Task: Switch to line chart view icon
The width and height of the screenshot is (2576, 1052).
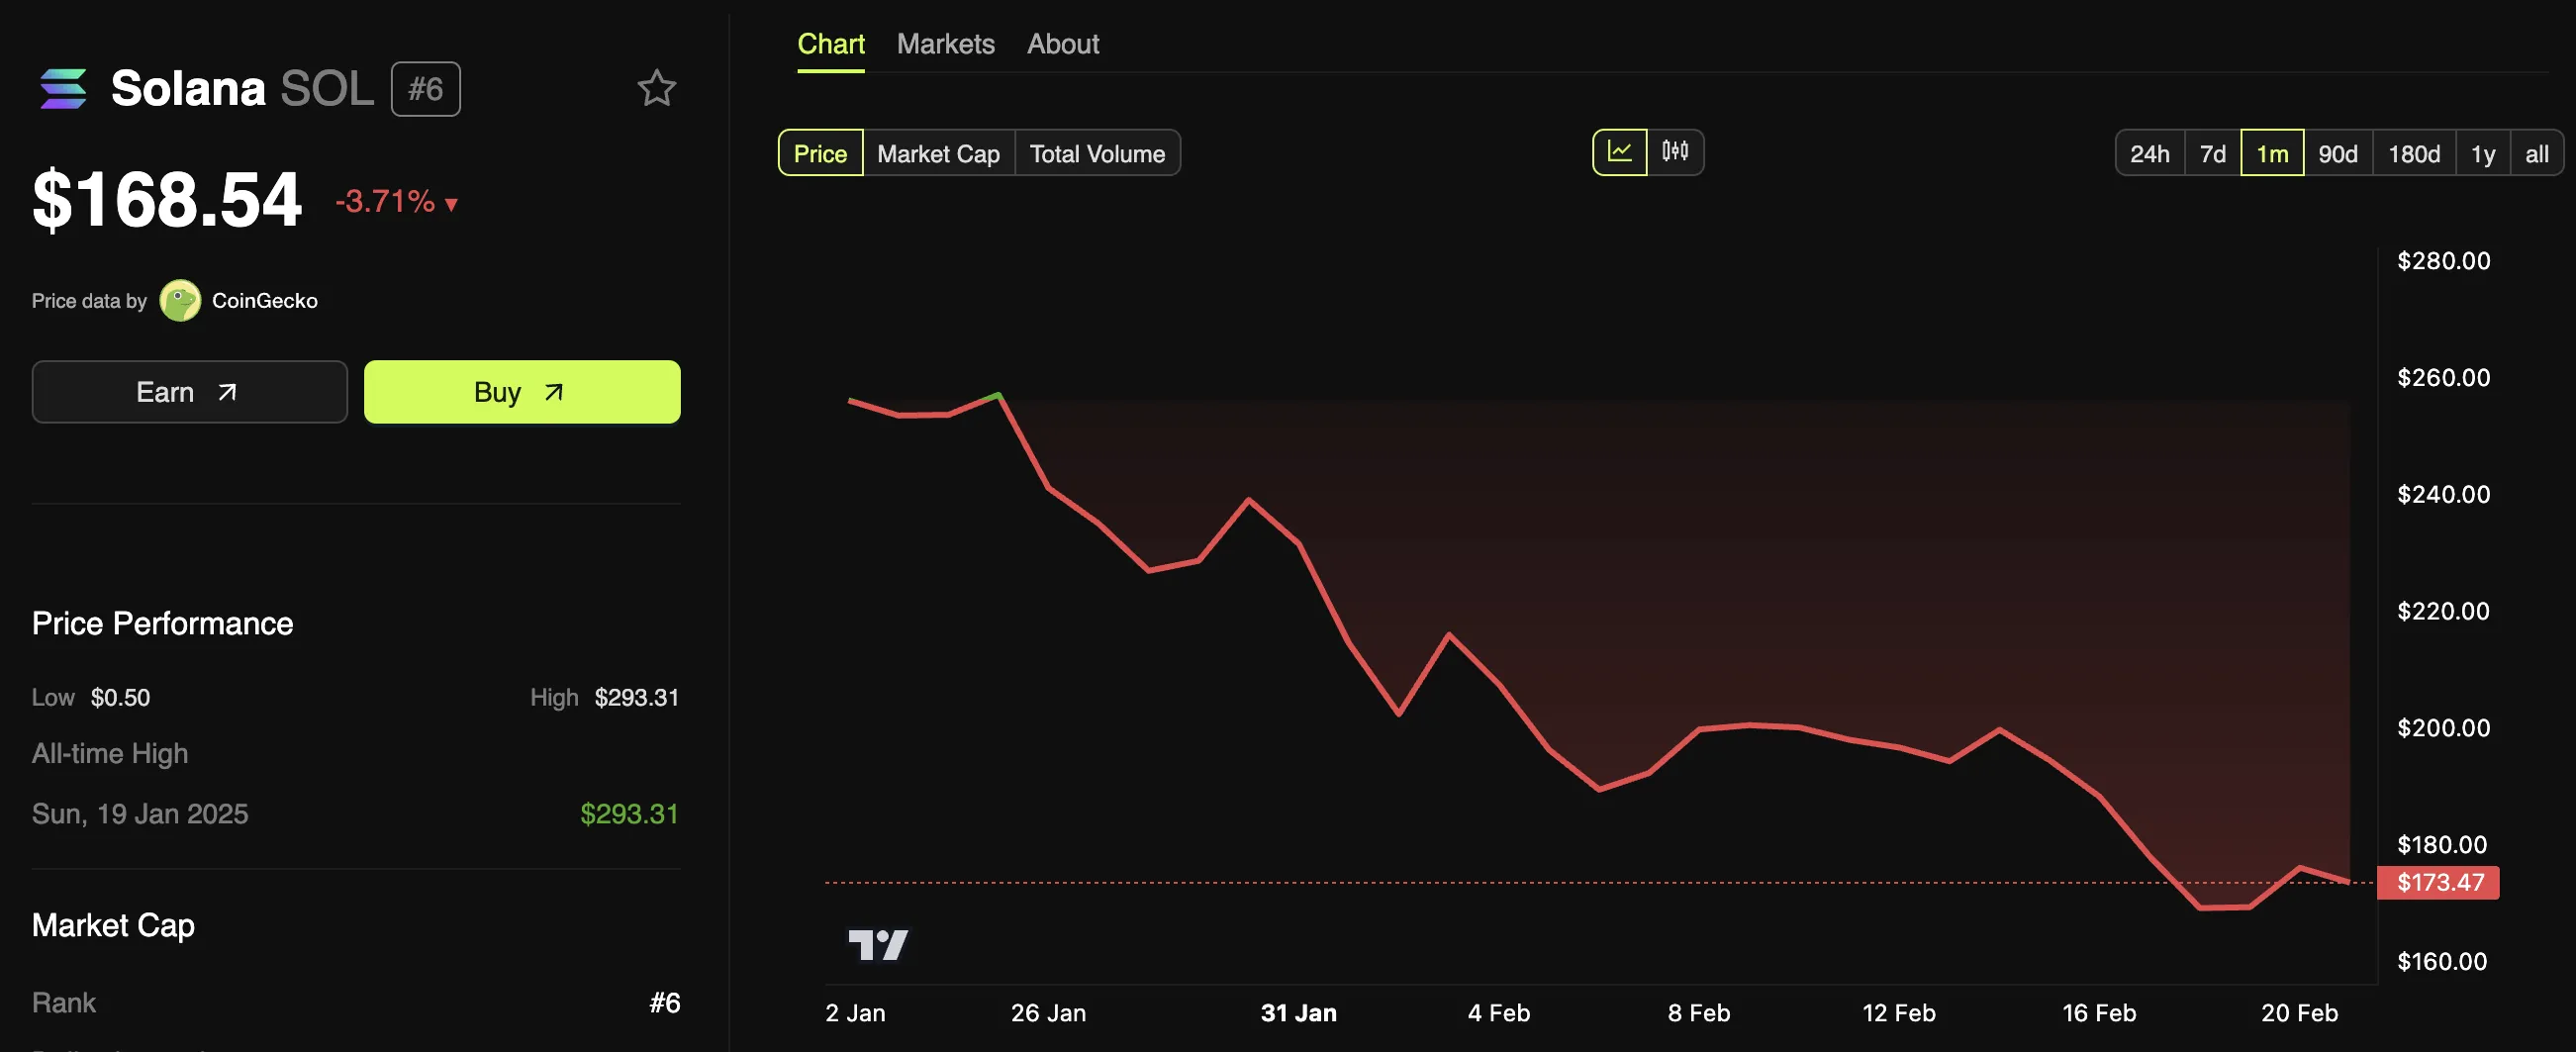Action: click(1619, 152)
